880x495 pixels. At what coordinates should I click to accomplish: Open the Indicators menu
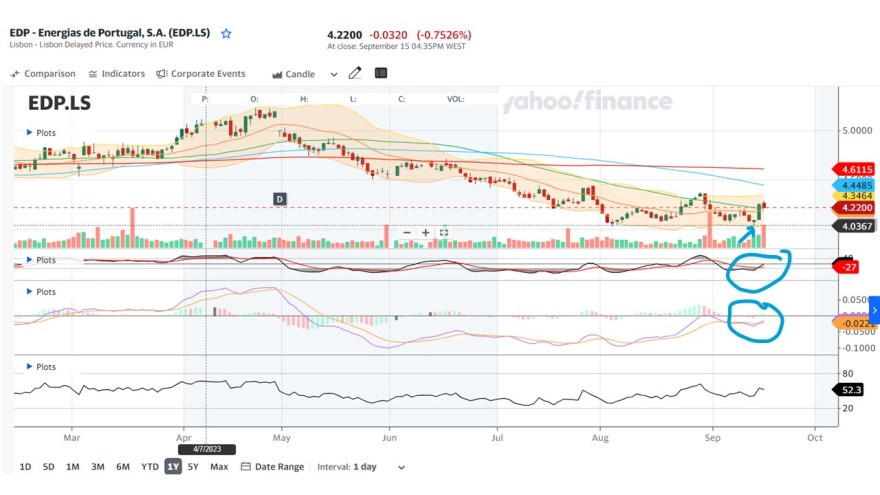click(117, 74)
